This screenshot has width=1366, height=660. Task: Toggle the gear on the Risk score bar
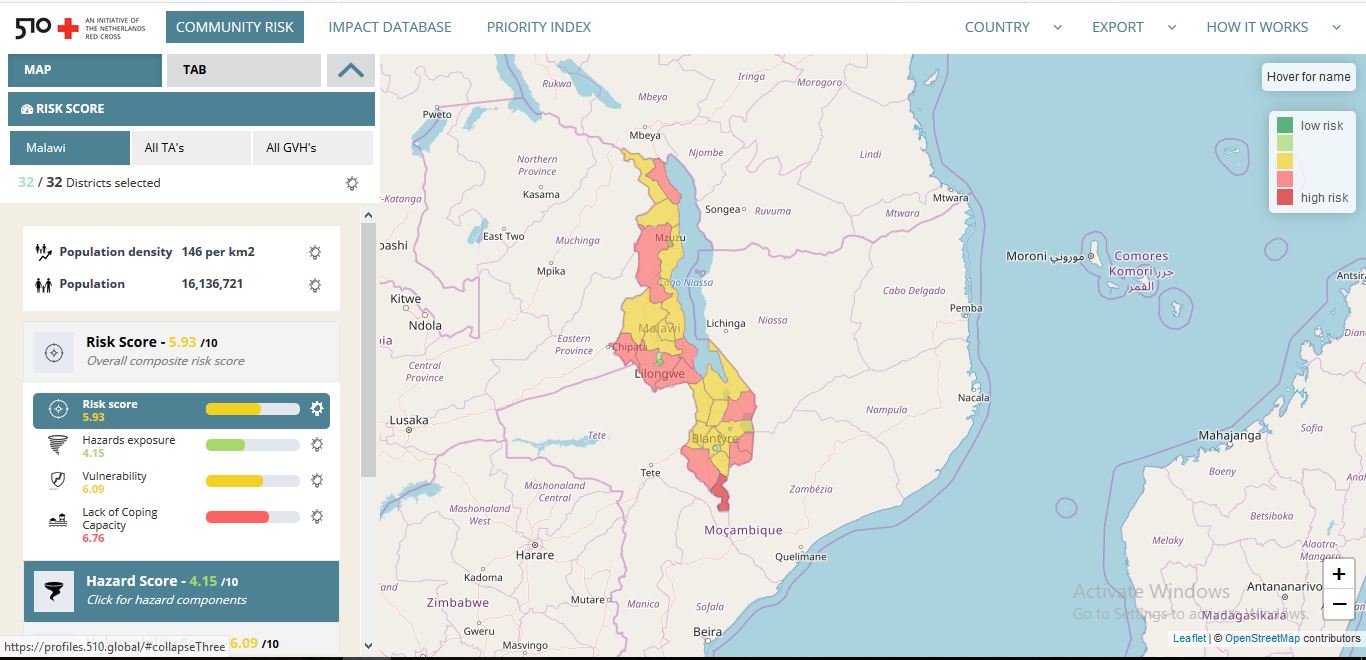point(318,408)
